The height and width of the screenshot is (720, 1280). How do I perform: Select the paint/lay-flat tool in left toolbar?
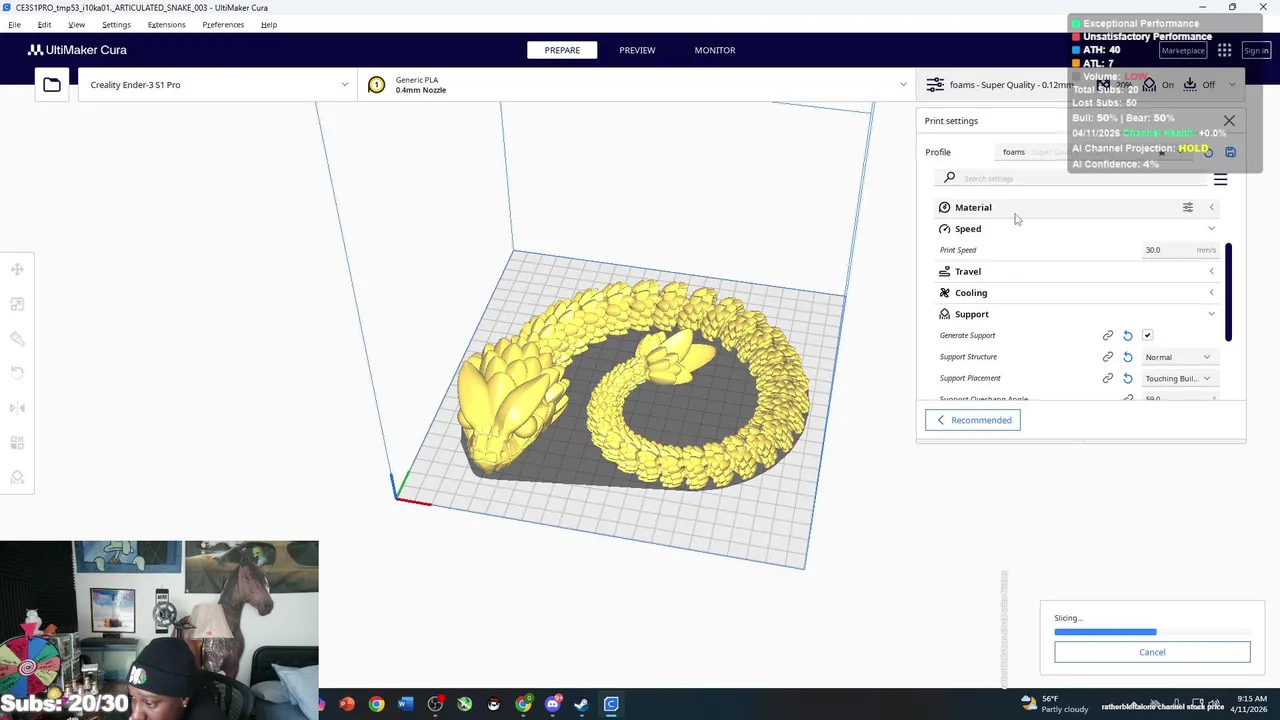17,339
